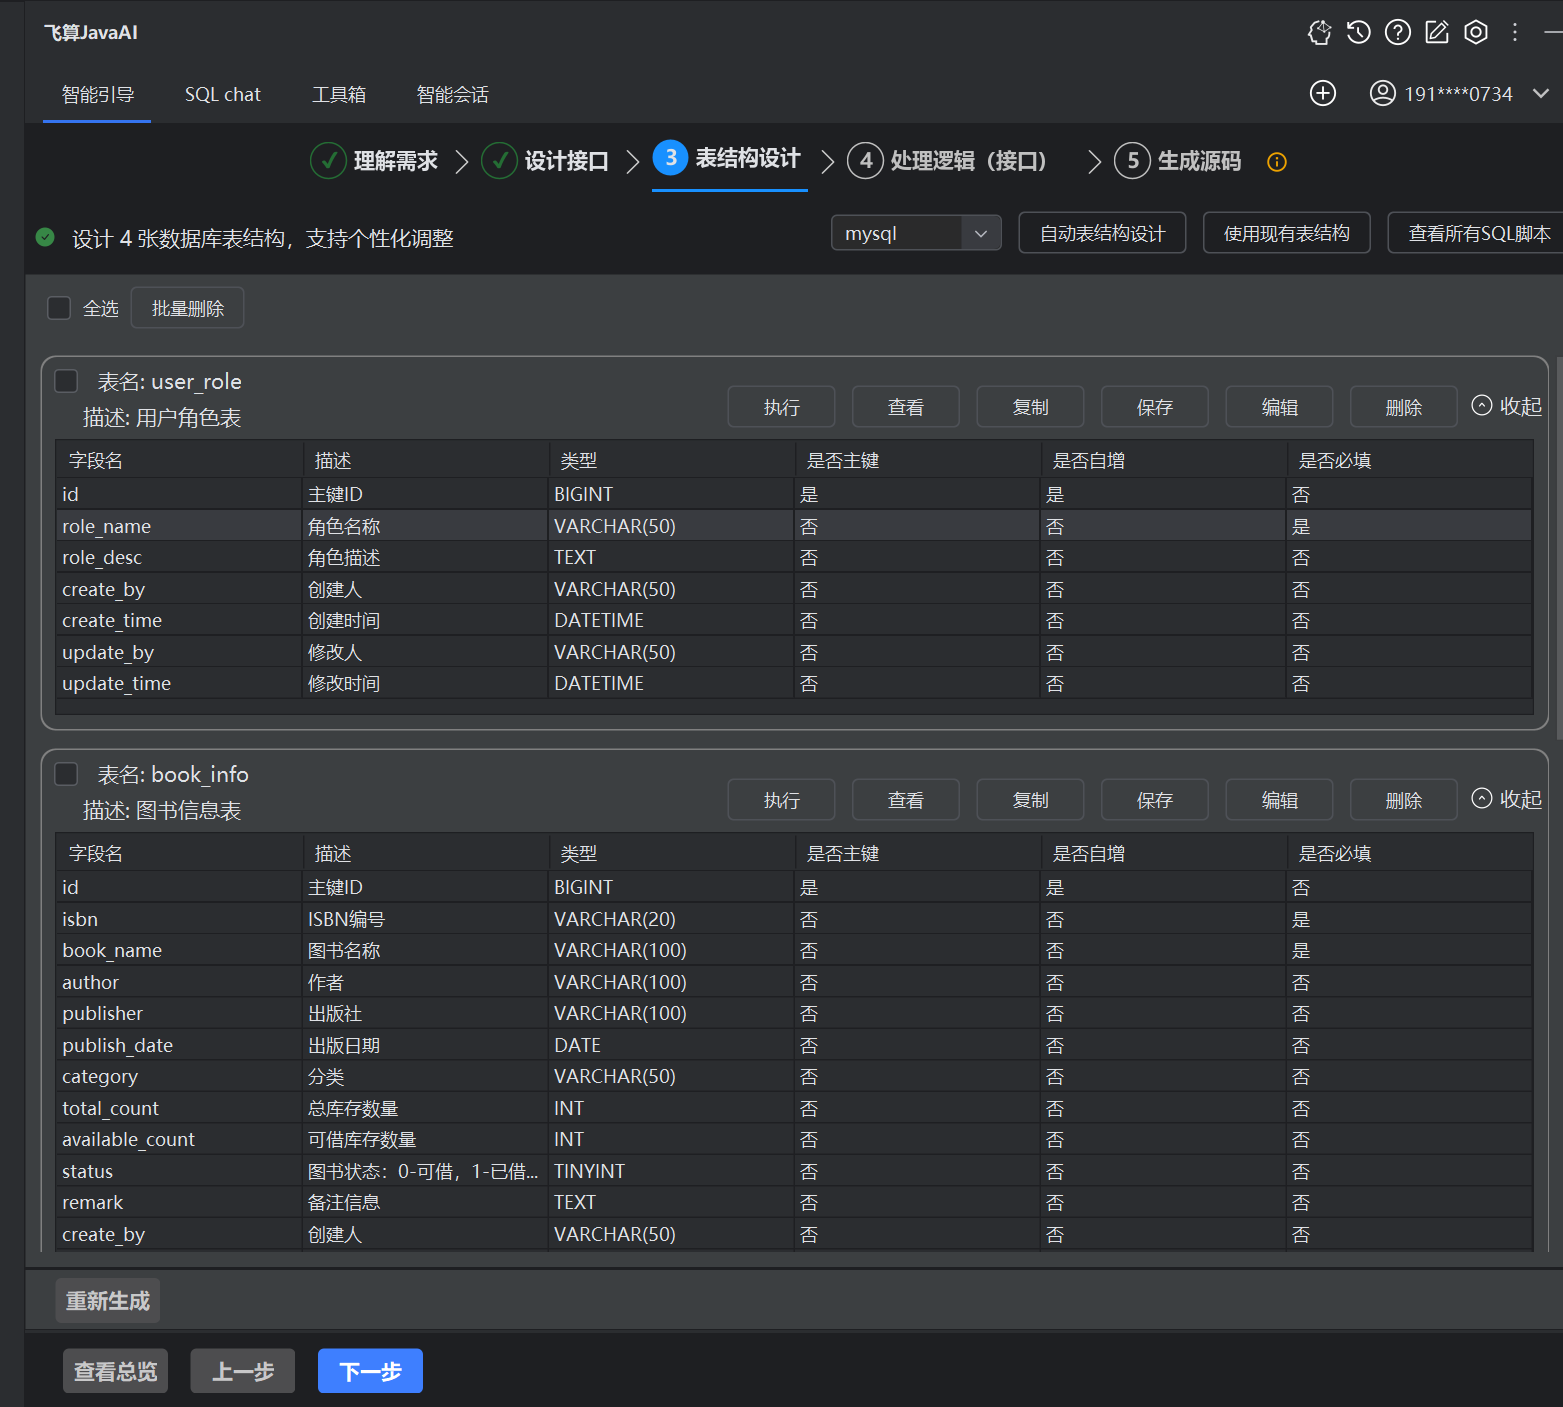Switch to the SQL chat tab
The width and height of the screenshot is (1563, 1407).
222,95
